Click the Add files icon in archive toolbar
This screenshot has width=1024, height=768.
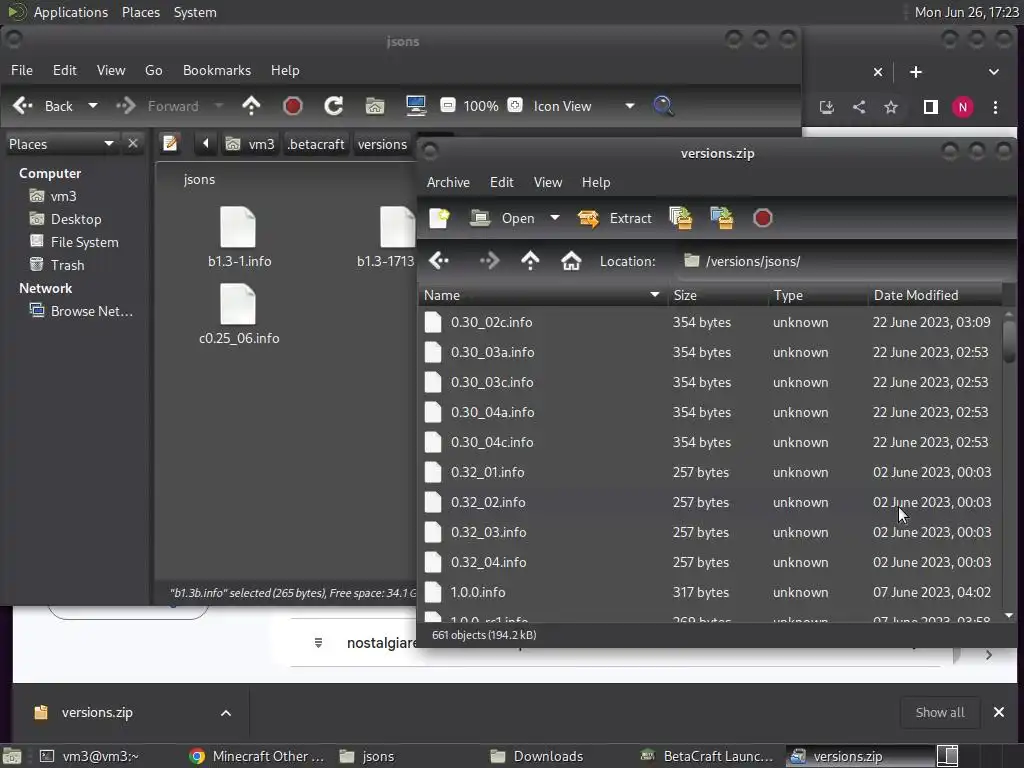point(680,218)
